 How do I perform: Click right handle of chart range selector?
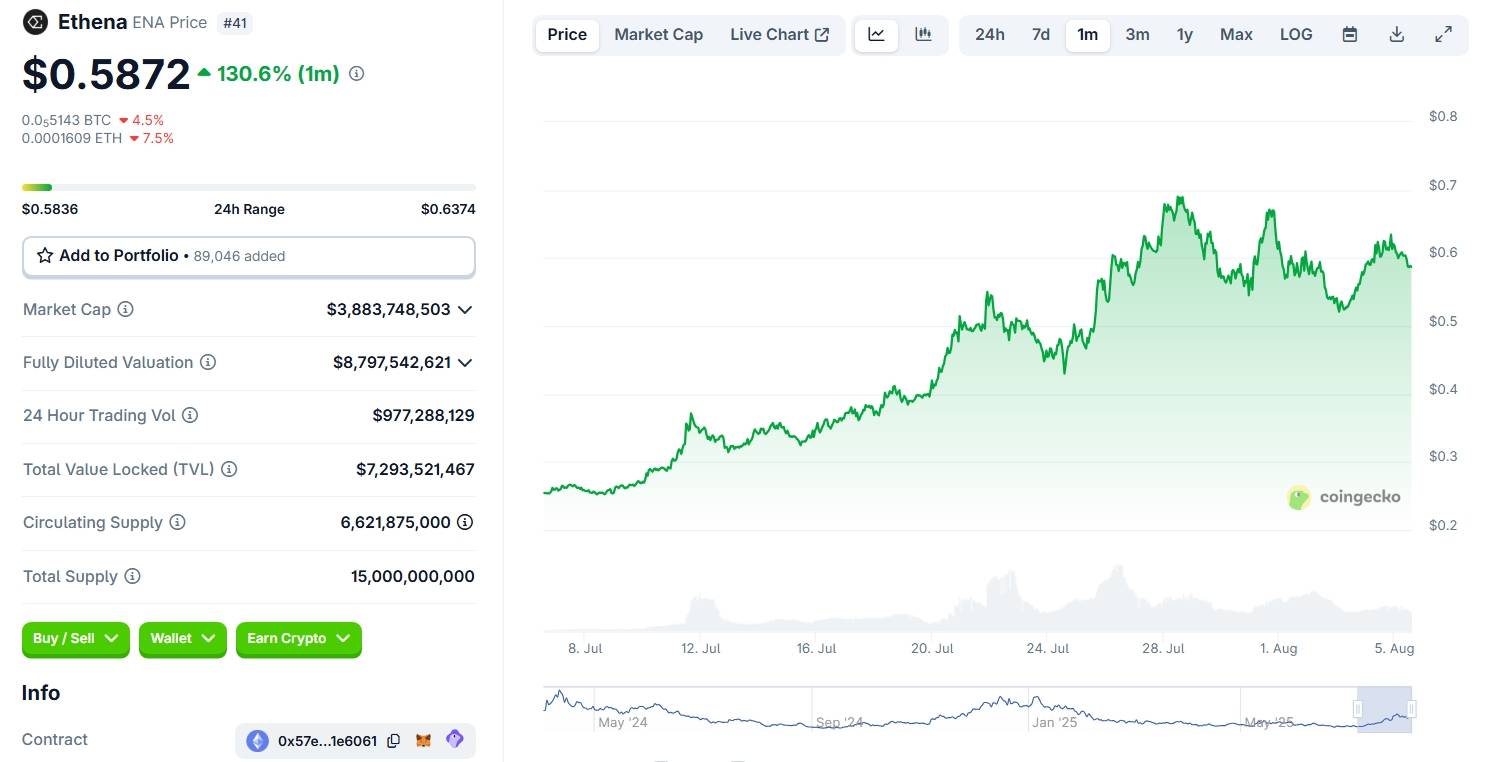point(1411,709)
